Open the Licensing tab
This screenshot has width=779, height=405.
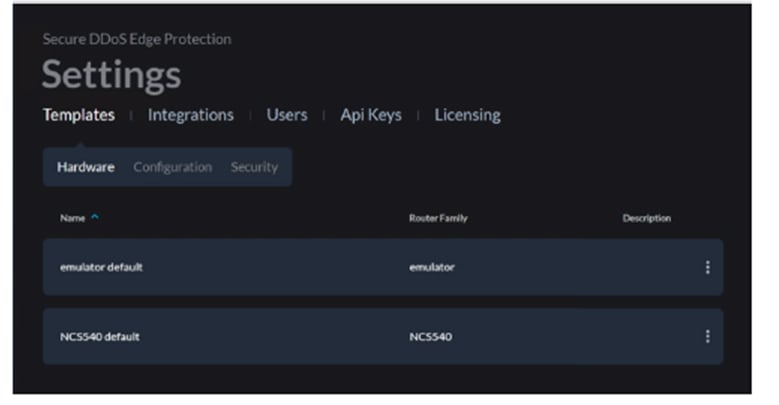click(x=467, y=115)
